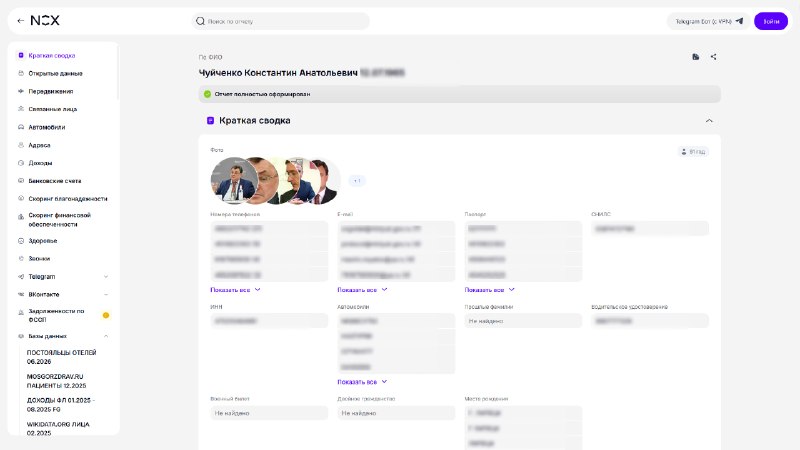
Task: Collapse the Краткая сводка section chevron
Action: pyautogui.click(x=709, y=121)
